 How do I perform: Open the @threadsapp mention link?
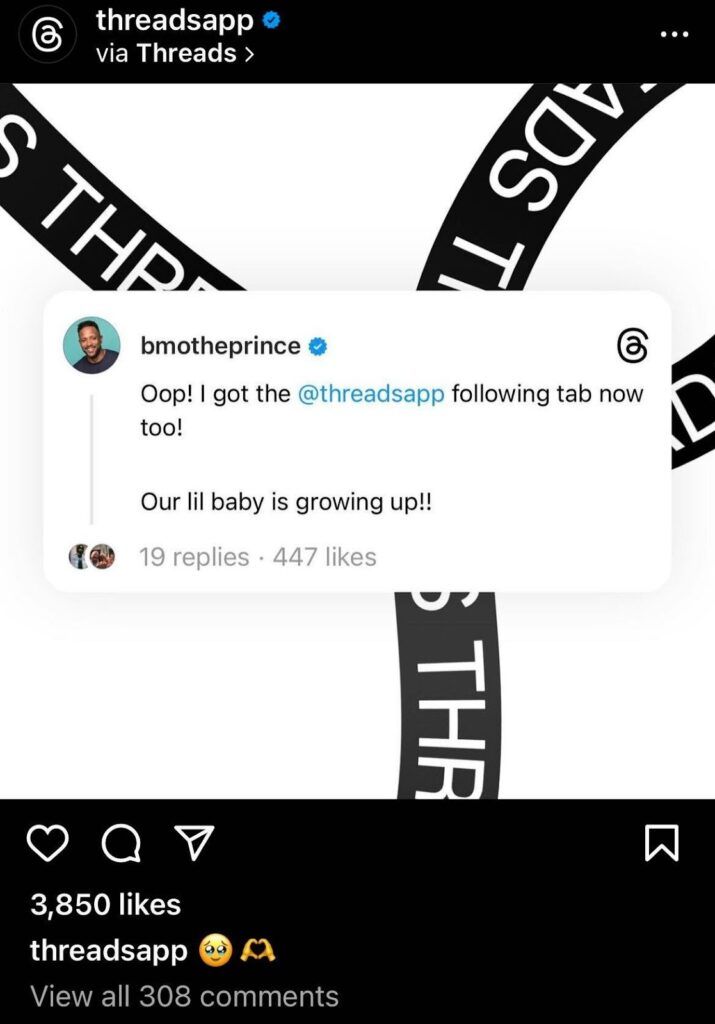pos(371,394)
